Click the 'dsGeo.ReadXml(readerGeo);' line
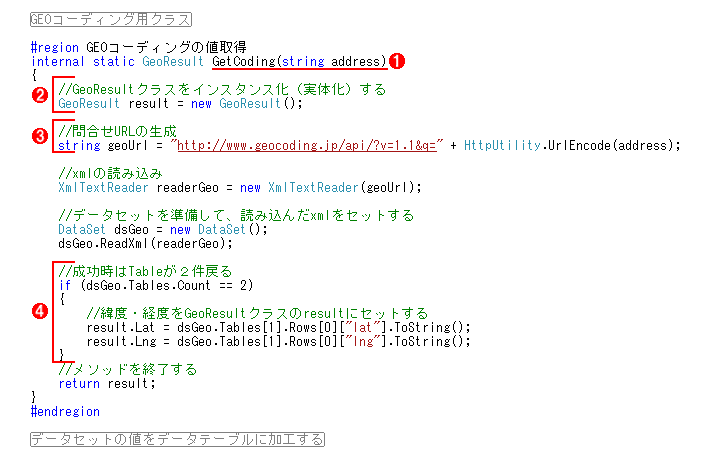Image resolution: width=718 pixels, height=459 pixels. coord(145,243)
